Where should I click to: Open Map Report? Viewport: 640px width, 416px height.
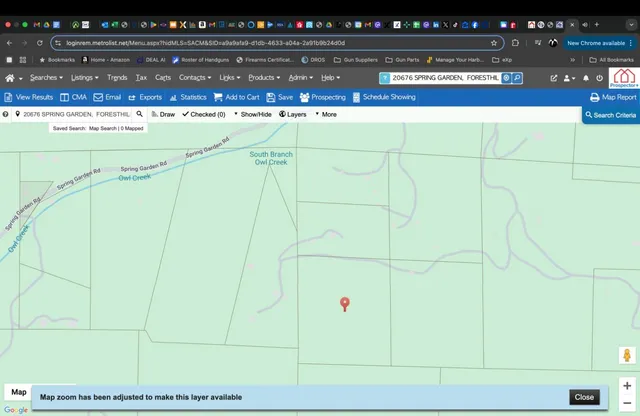coord(612,97)
